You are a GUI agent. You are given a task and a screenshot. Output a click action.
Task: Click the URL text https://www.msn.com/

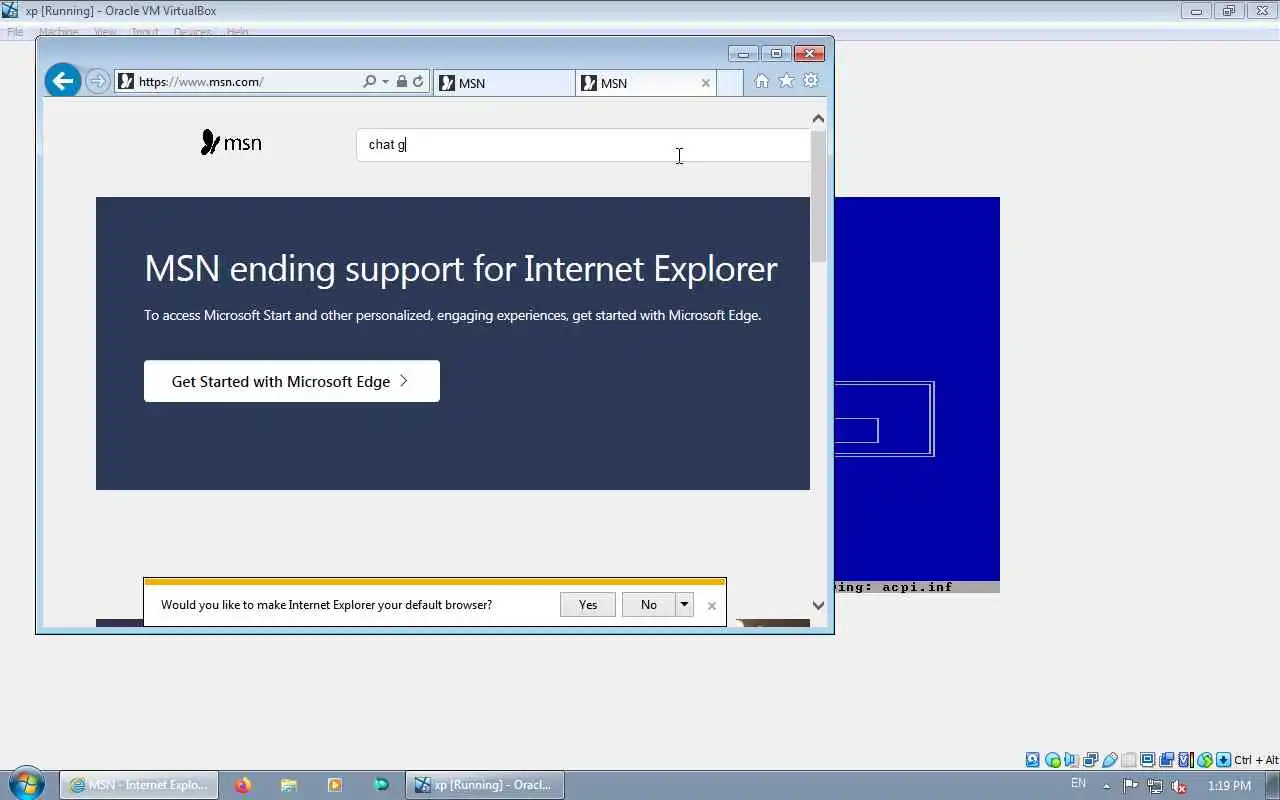pyautogui.click(x=201, y=82)
